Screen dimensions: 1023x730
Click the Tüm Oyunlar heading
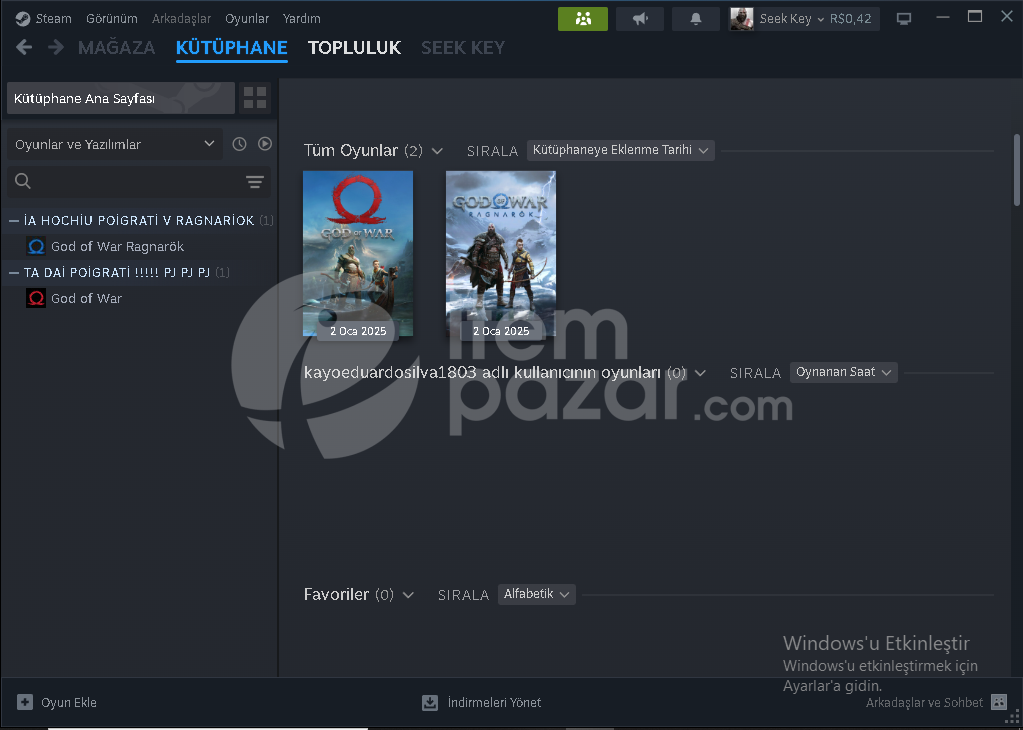coord(351,151)
